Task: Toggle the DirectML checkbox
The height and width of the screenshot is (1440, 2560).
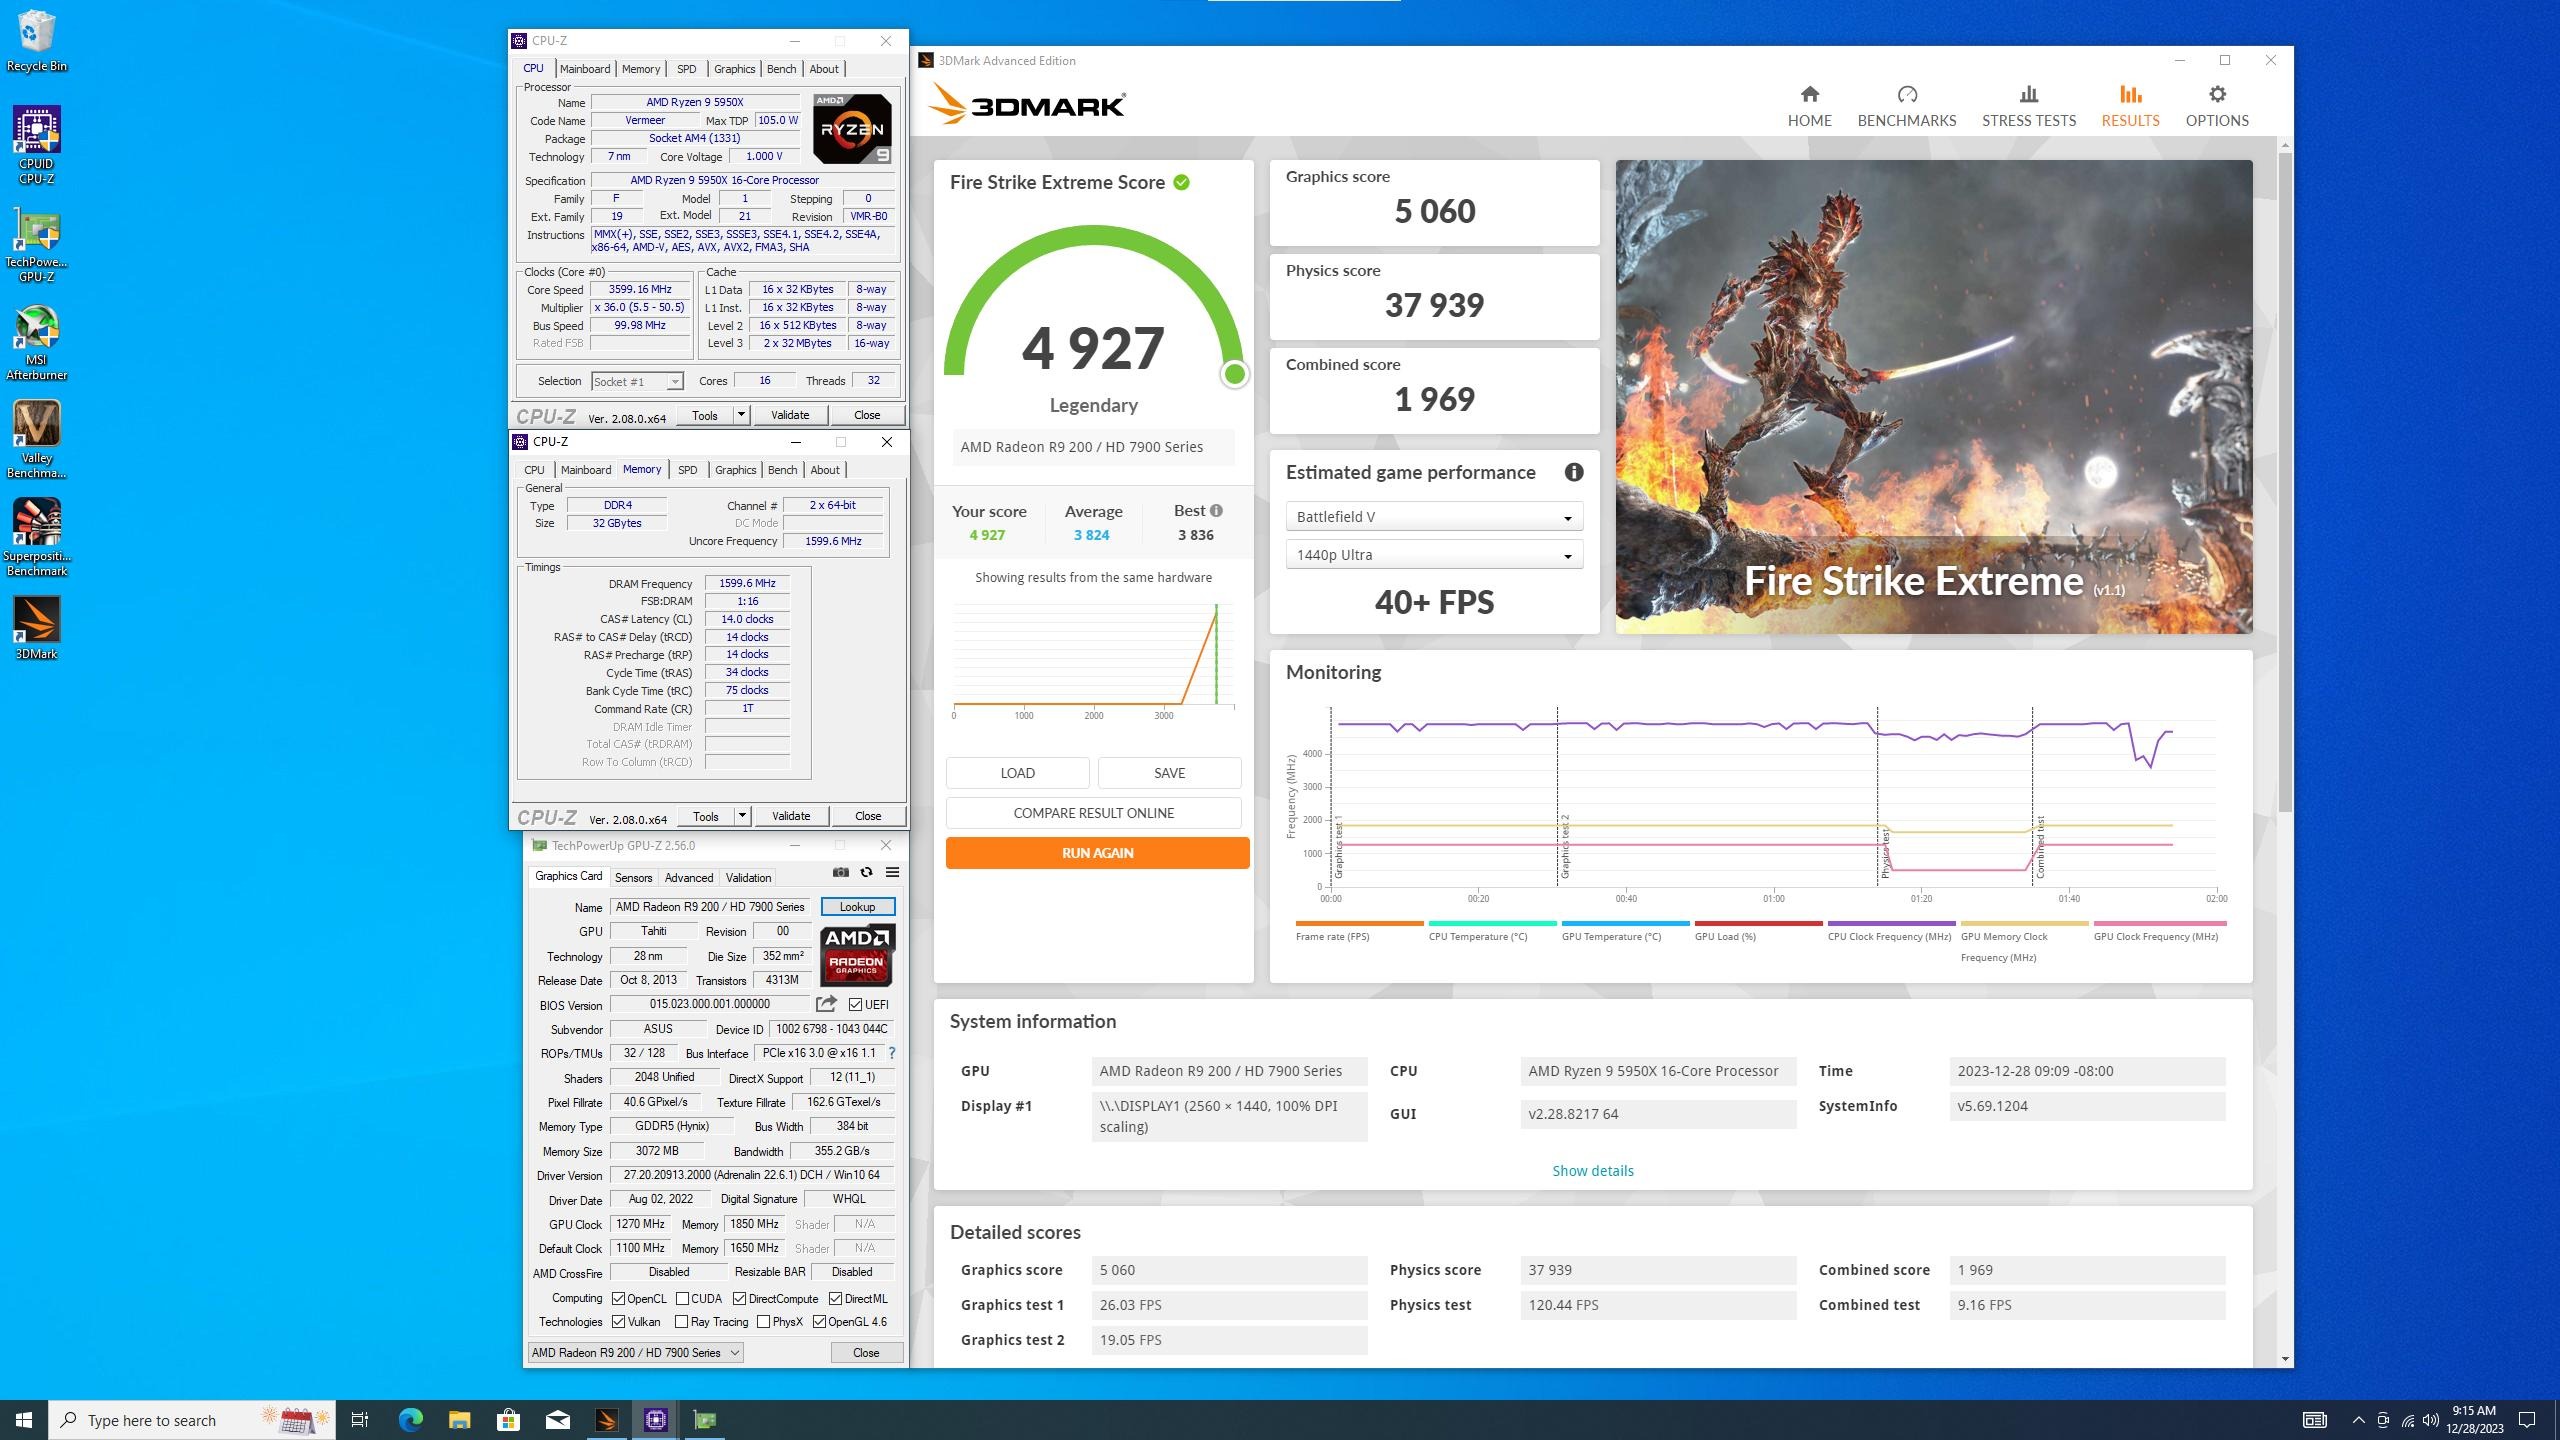Action: coord(835,1298)
